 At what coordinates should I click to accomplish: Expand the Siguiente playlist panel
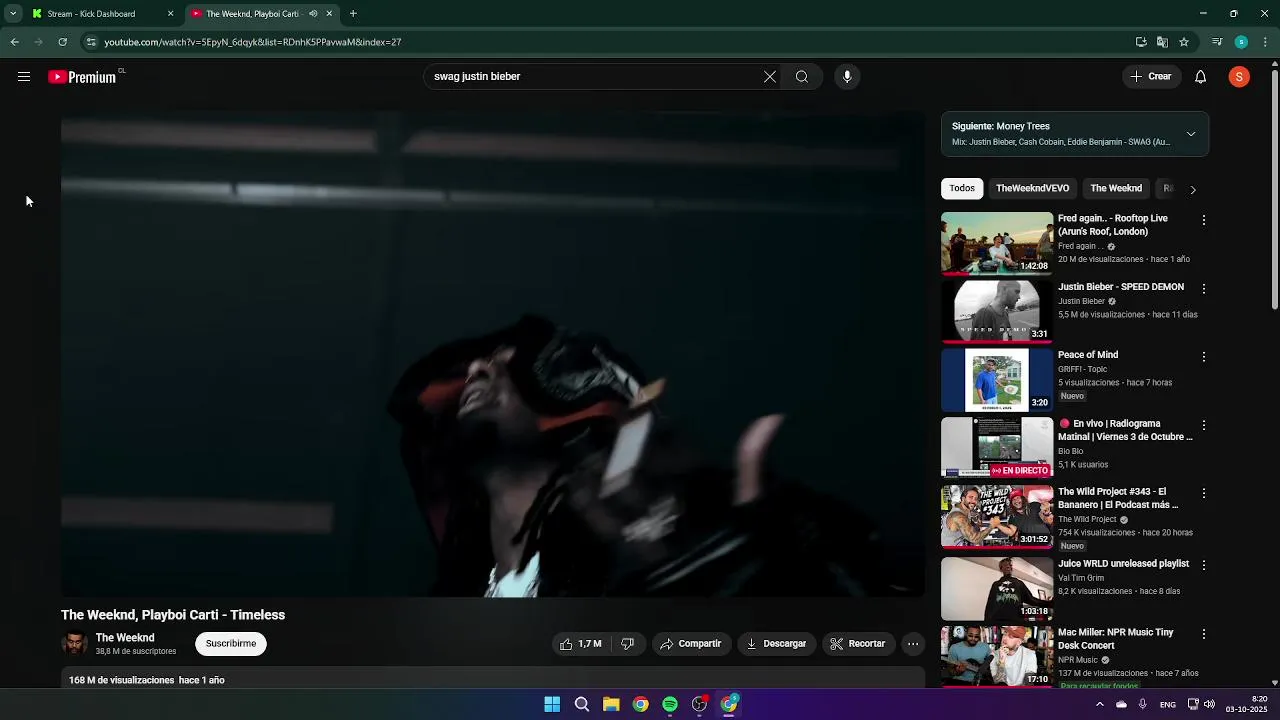(1191, 134)
